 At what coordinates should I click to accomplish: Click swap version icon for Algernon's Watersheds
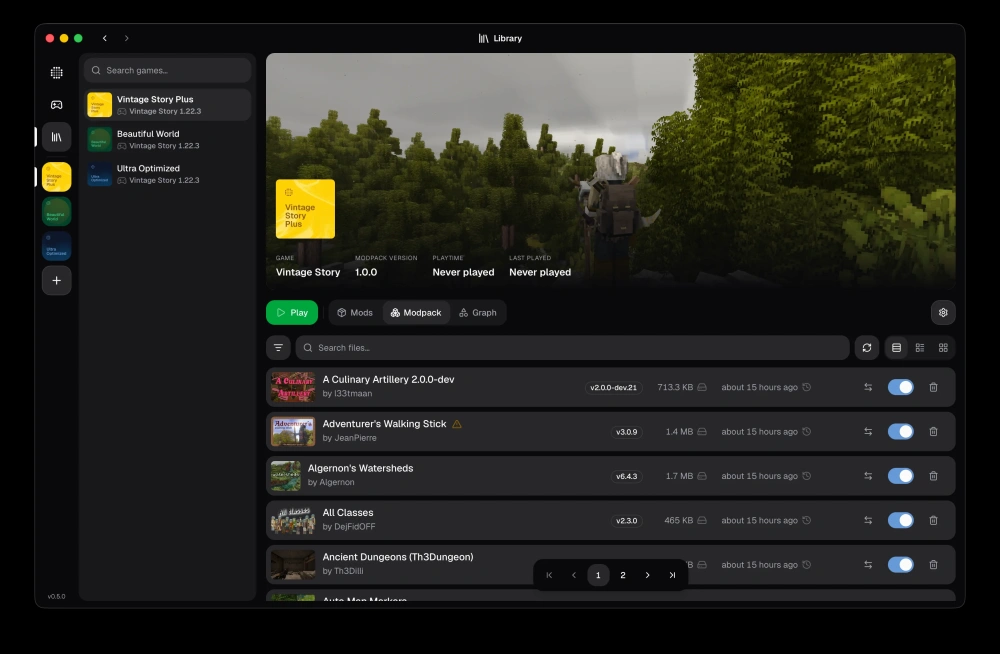[868, 476]
